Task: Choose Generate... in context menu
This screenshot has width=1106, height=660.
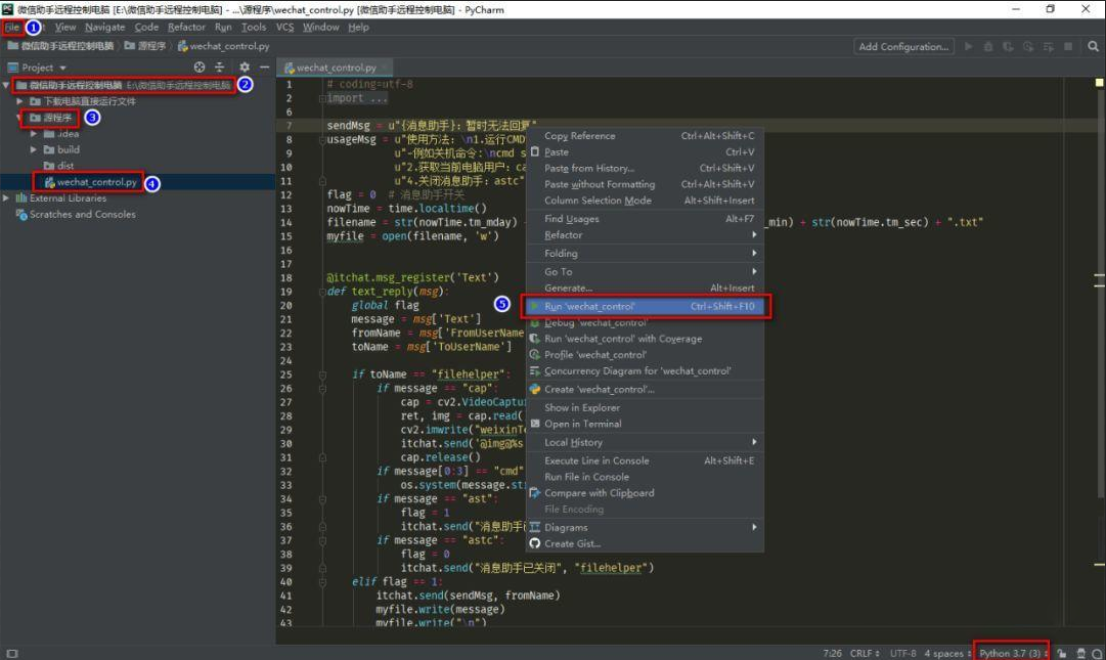Action: point(645,288)
